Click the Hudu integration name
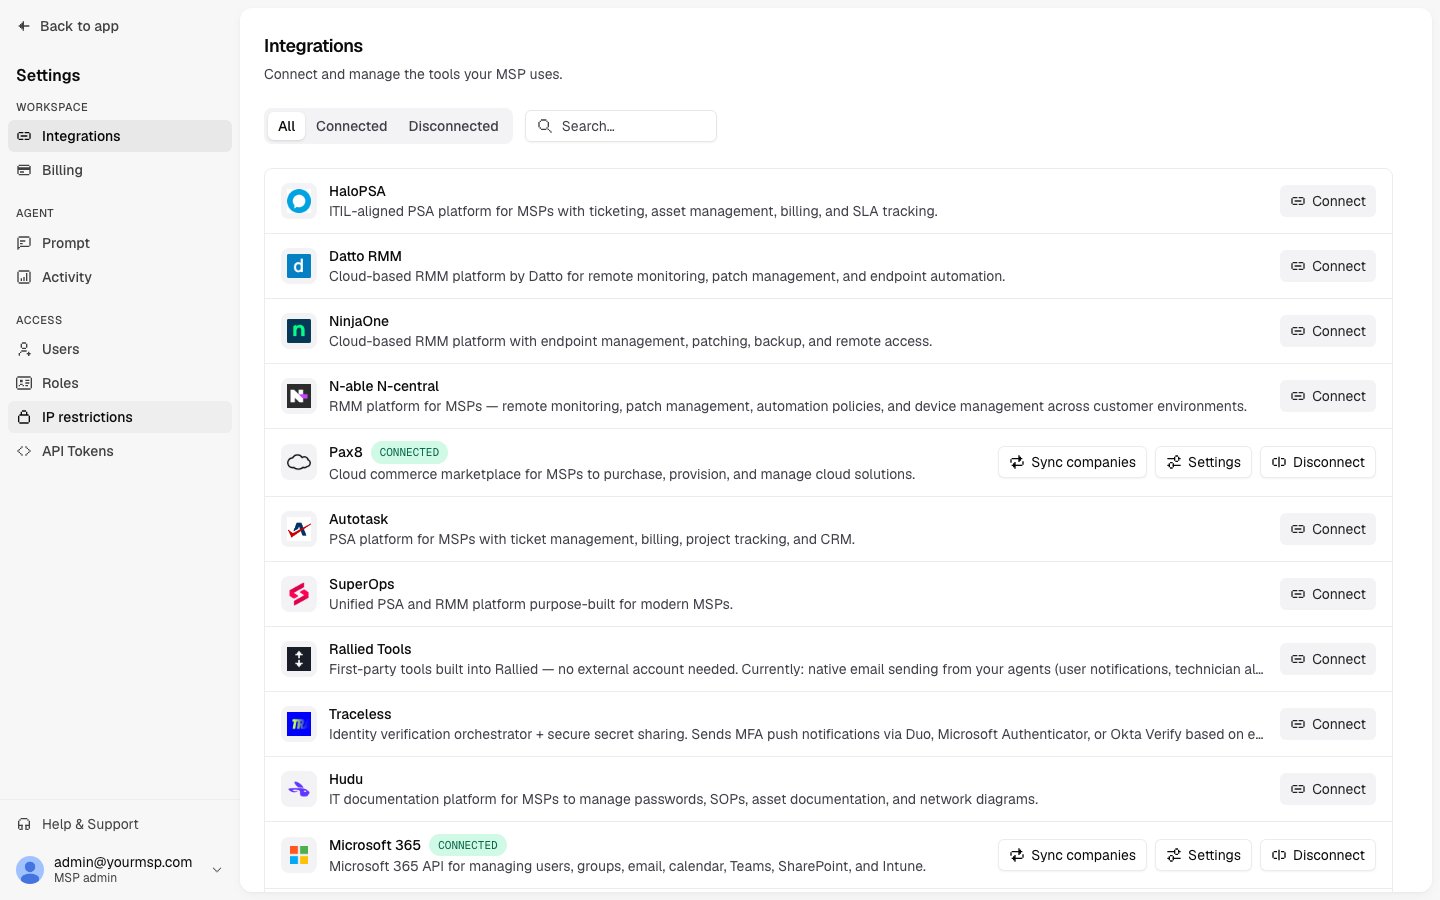Image resolution: width=1440 pixels, height=900 pixels. point(346,779)
